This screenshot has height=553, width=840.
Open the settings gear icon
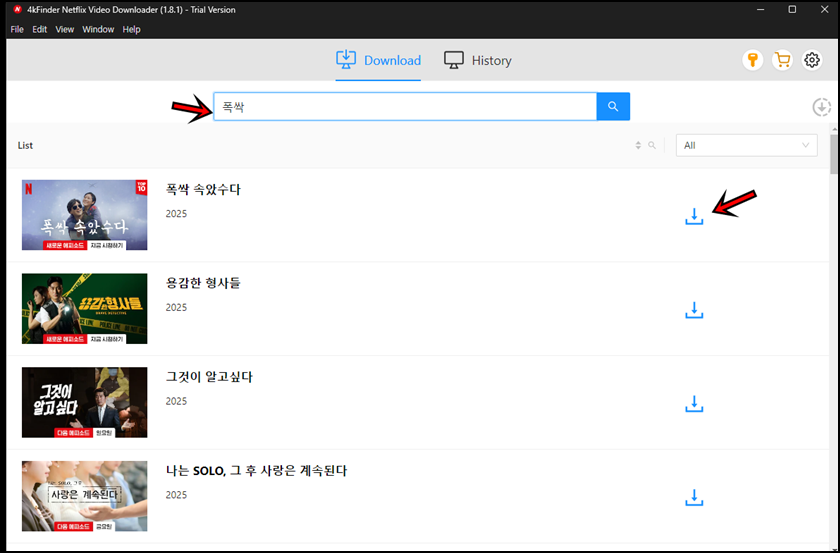click(x=812, y=60)
